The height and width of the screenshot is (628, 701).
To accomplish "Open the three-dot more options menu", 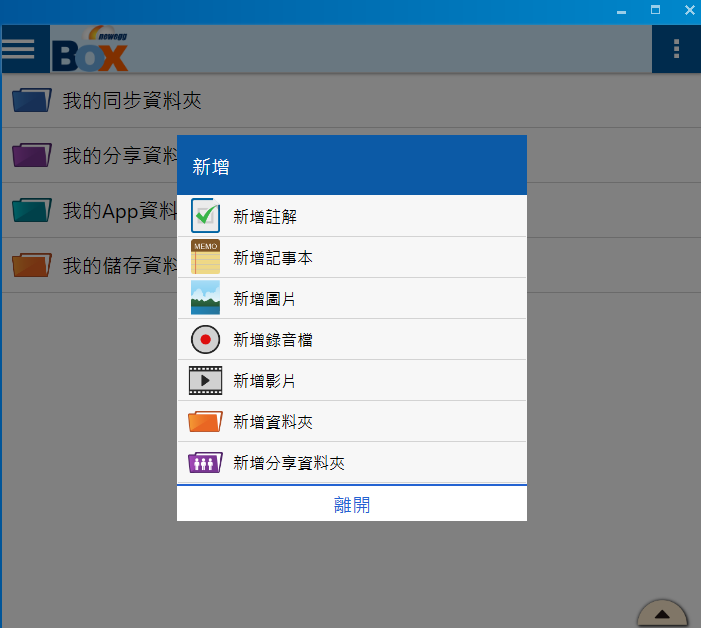I will pyautogui.click(x=676, y=49).
